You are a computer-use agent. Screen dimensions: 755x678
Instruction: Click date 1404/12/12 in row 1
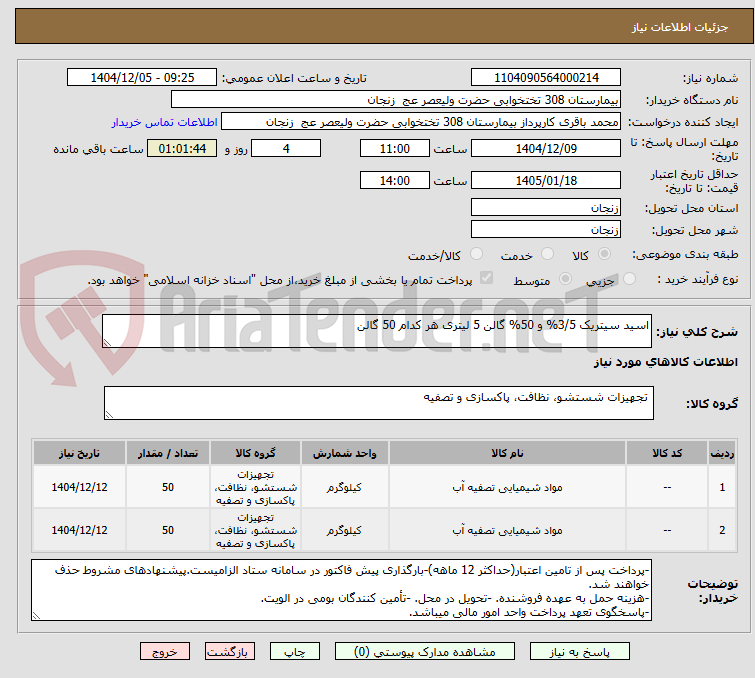click(79, 487)
